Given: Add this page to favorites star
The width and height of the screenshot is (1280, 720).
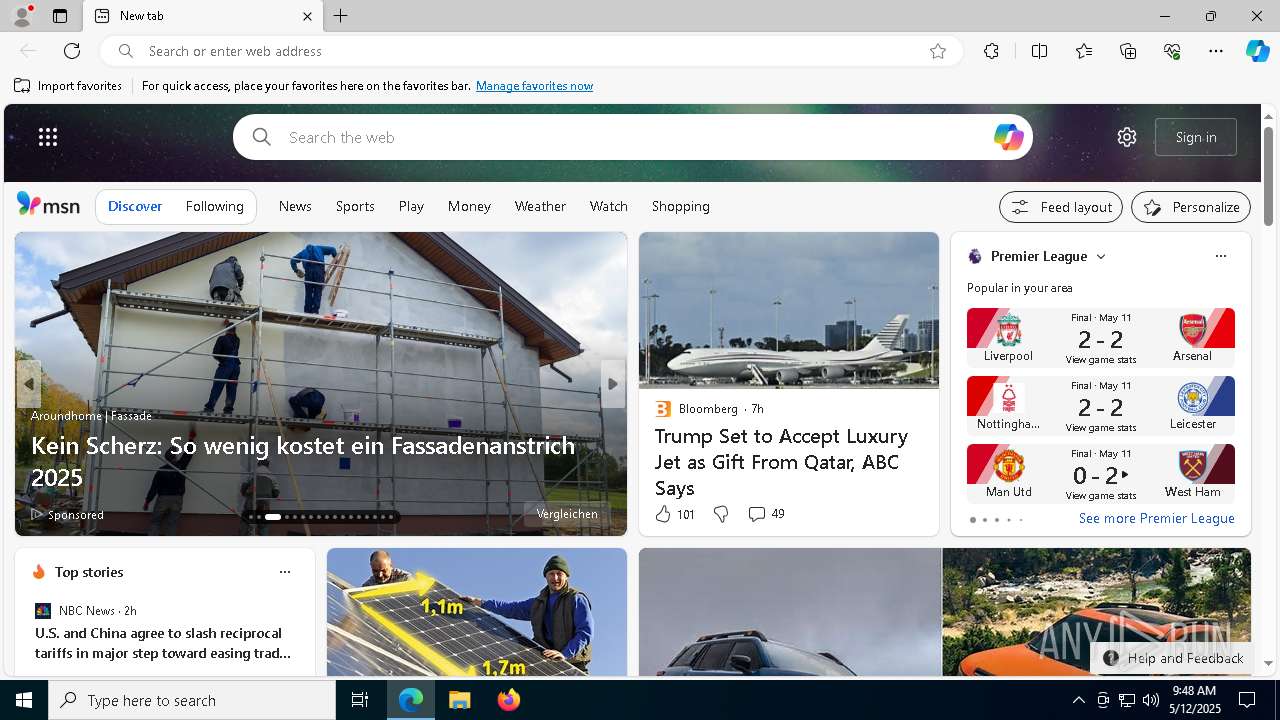Looking at the screenshot, I should tap(937, 51).
